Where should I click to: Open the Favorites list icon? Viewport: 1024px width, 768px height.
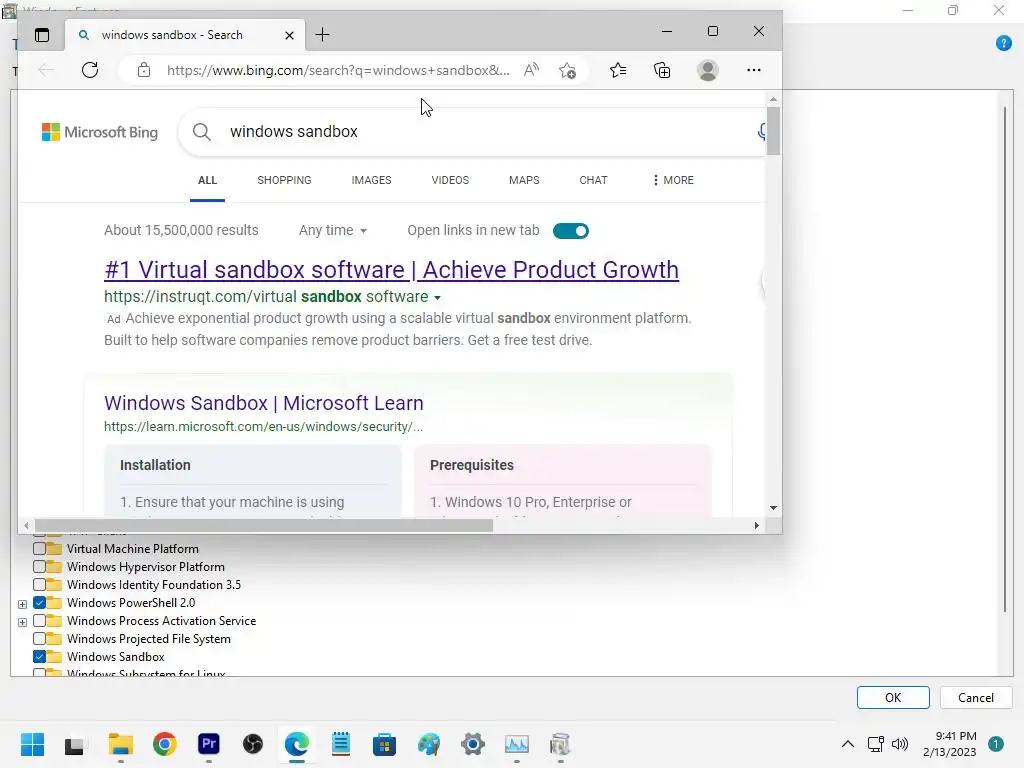[x=618, y=70]
